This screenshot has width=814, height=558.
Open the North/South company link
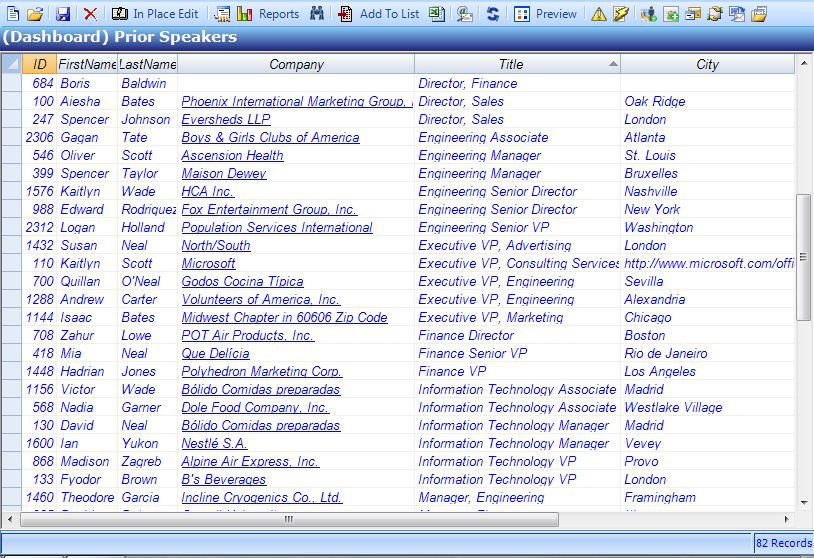pyautogui.click(x=216, y=246)
